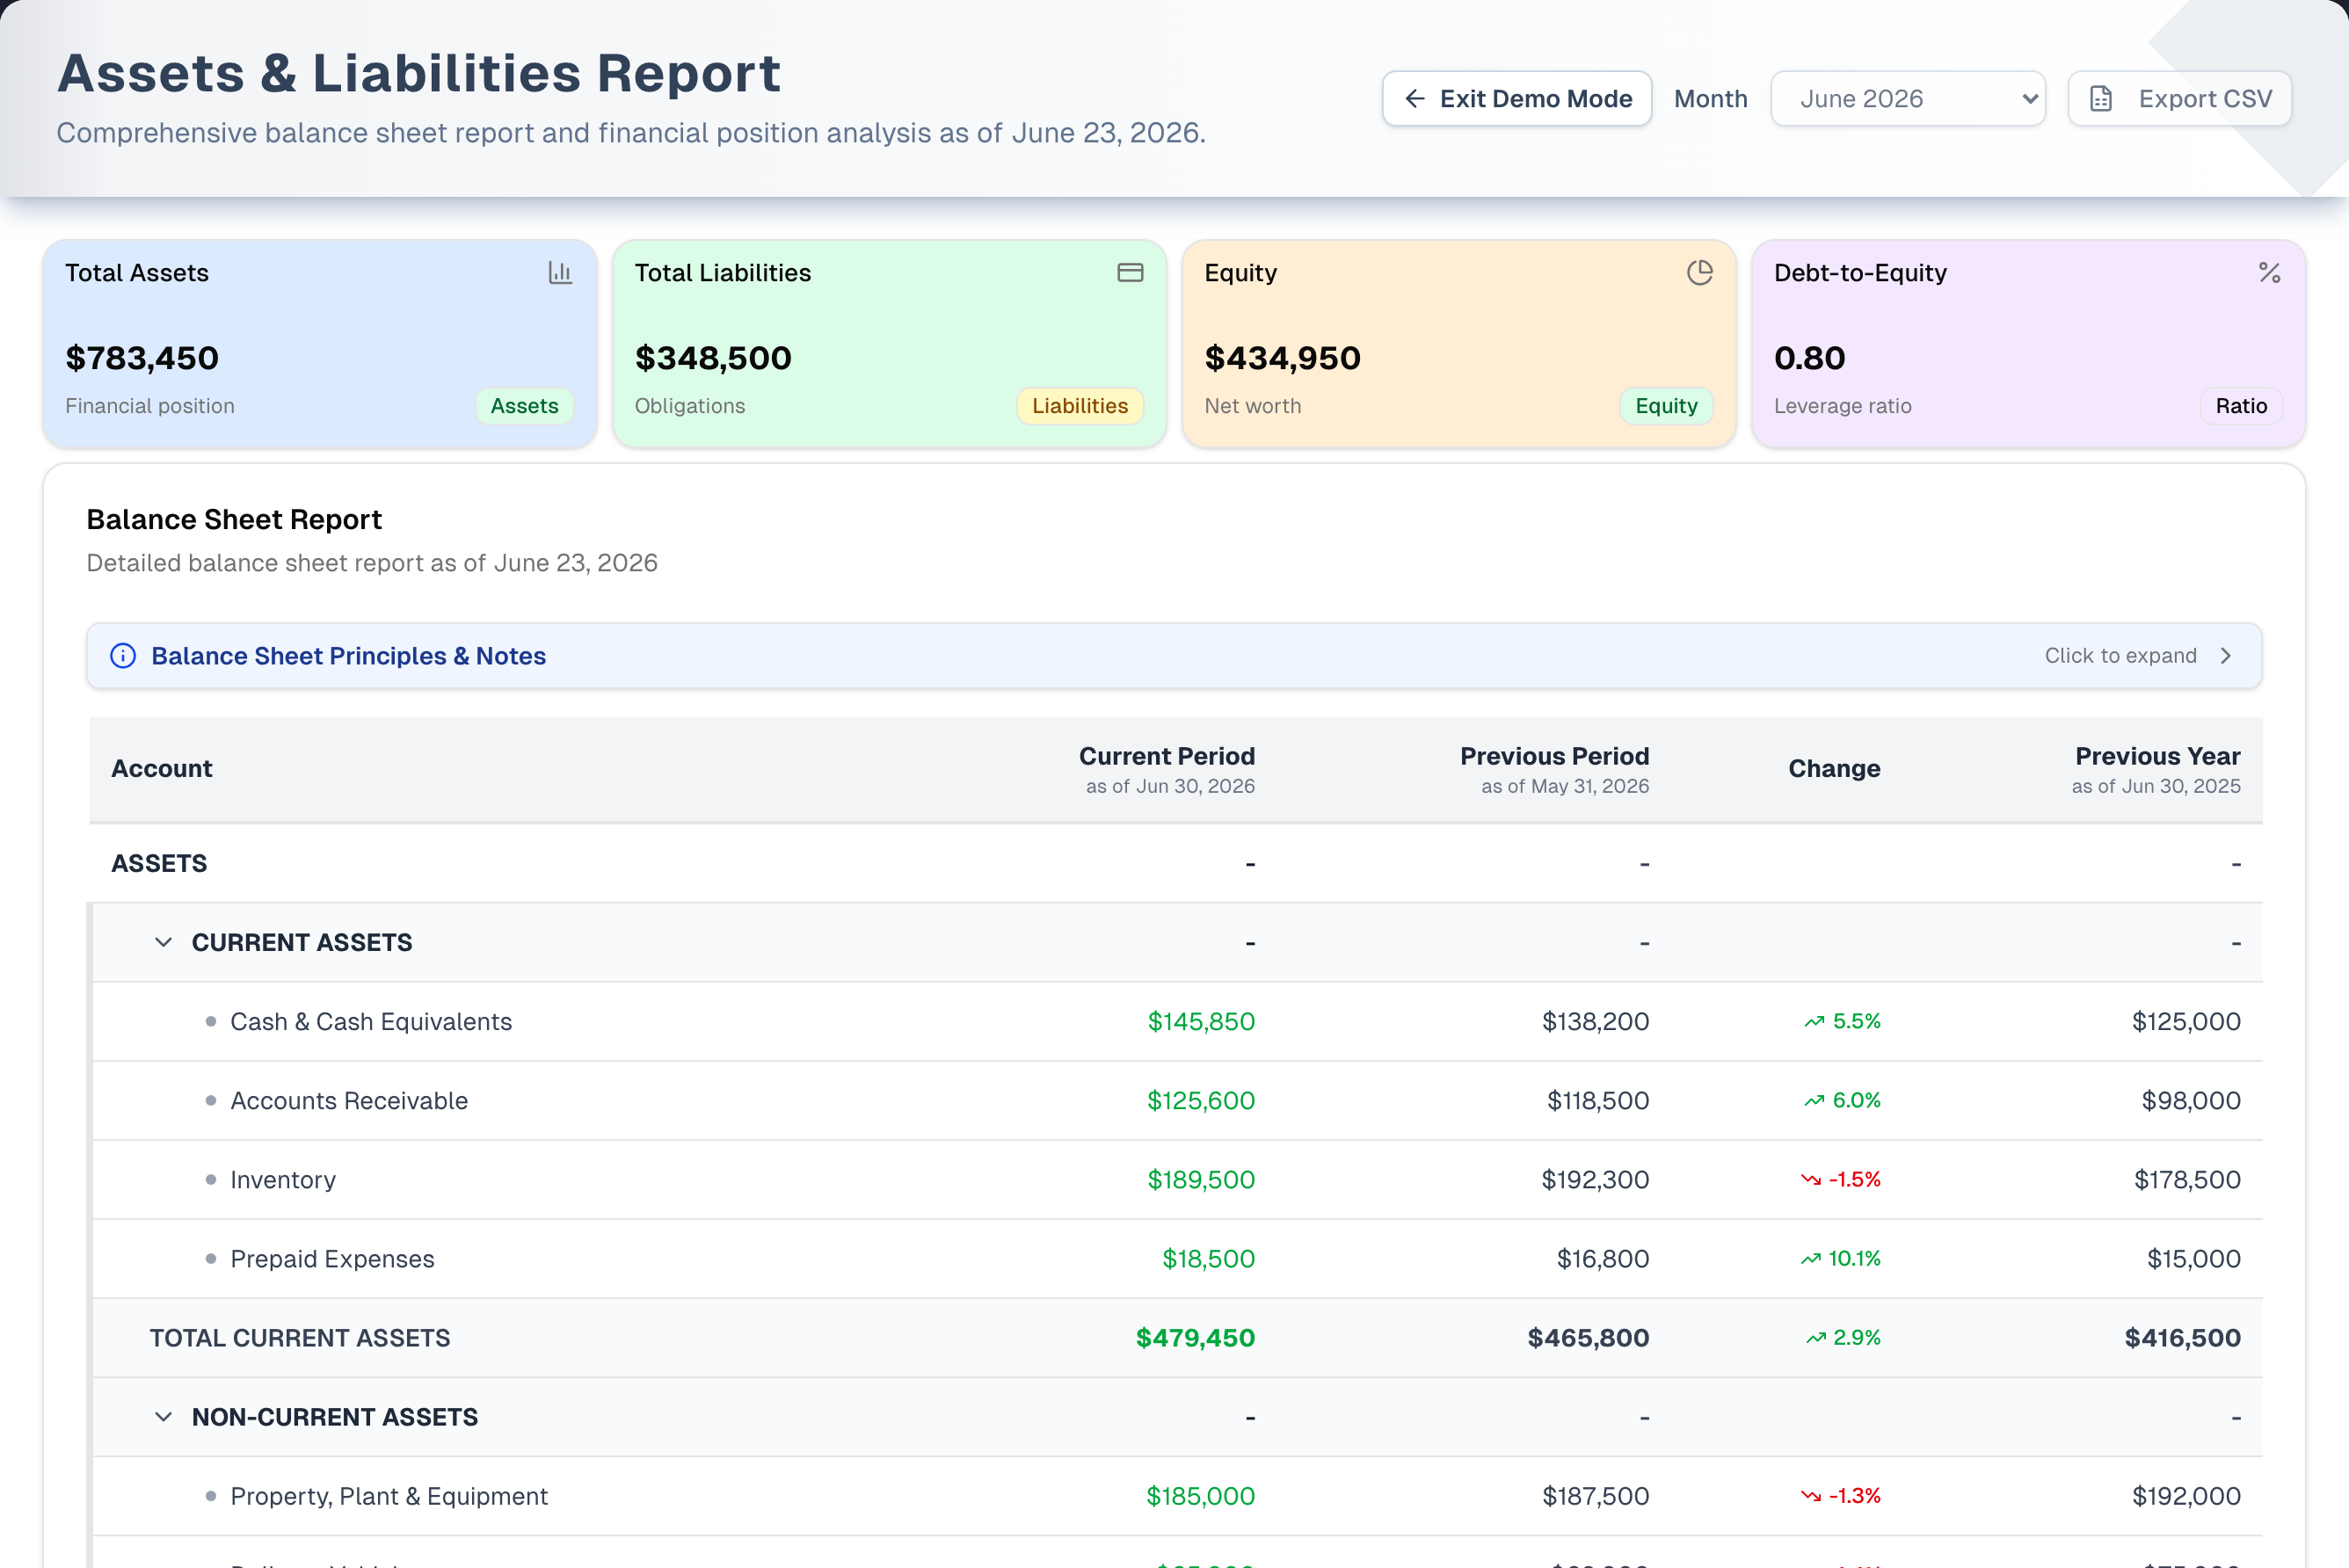Click the $145,850 current cash value
The width and height of the screenshot is (2349, 1568).
click(x=1201, y=1021)
